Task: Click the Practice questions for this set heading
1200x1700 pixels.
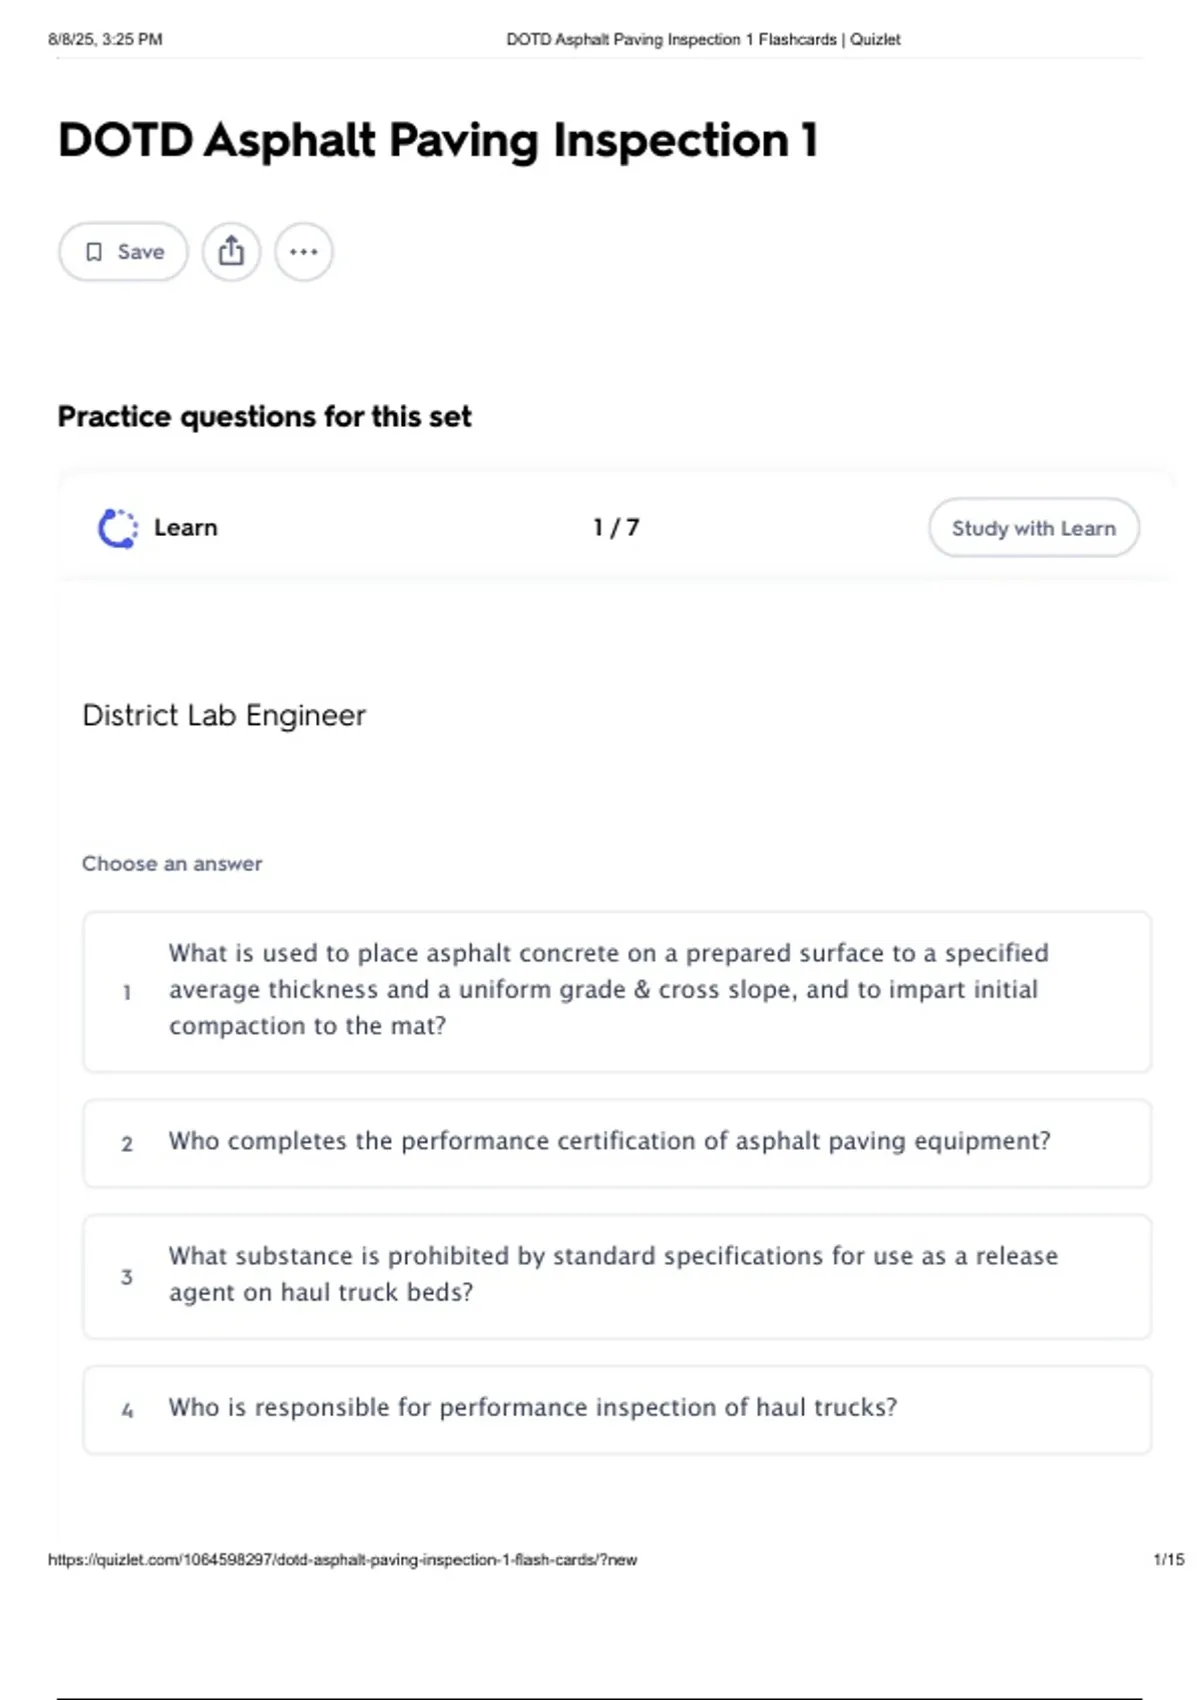Action: (x=264, y=416)
